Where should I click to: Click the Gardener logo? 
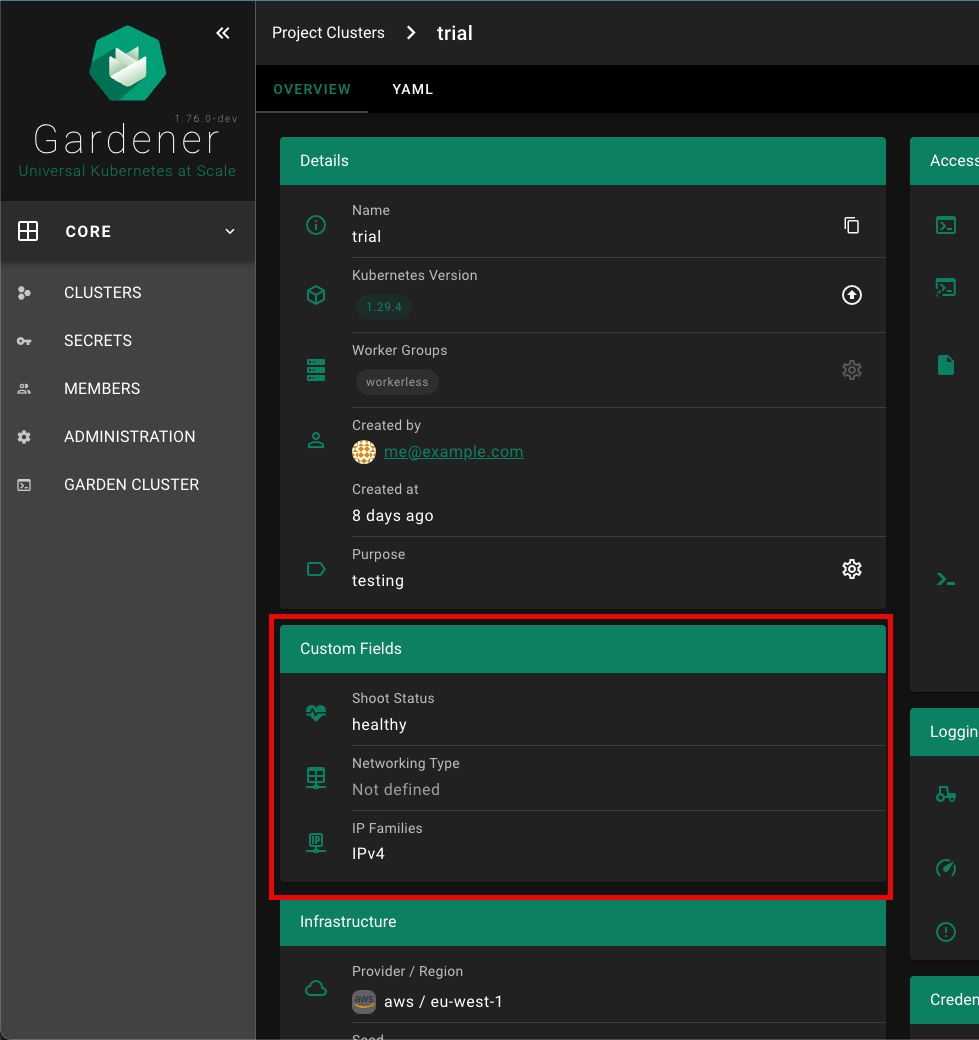(127, 65)
